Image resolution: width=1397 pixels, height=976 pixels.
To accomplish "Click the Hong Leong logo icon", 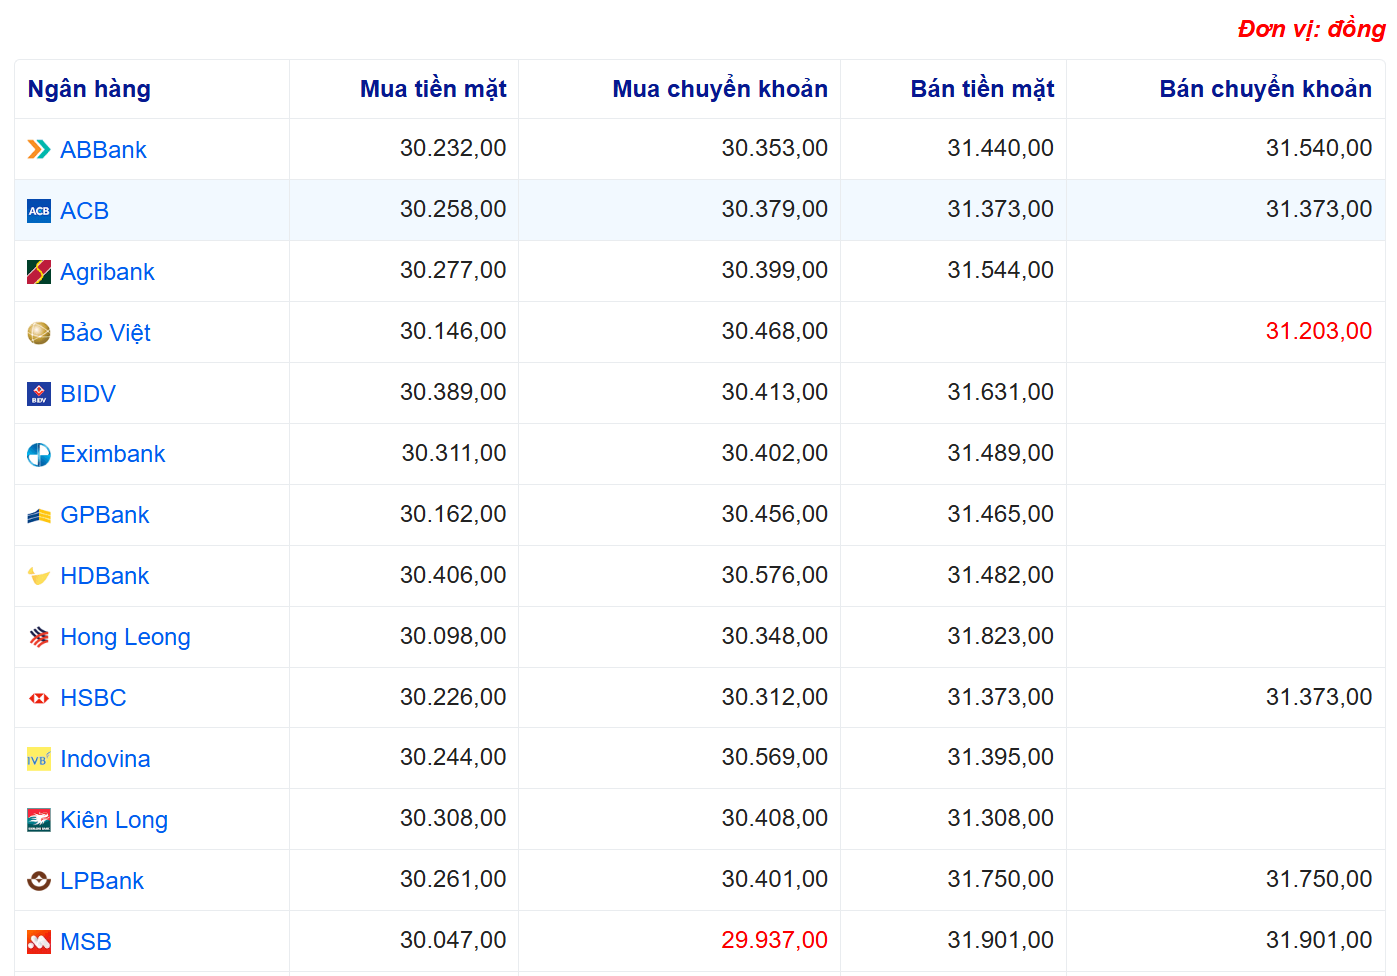I will (x=39, y=637).
